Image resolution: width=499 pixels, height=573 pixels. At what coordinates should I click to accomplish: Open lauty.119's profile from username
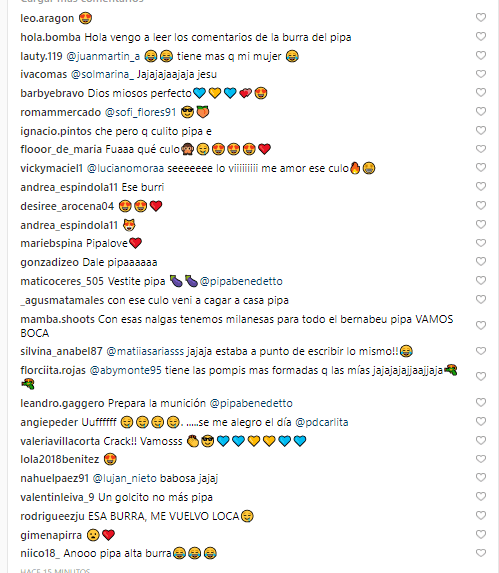[41, 56]
